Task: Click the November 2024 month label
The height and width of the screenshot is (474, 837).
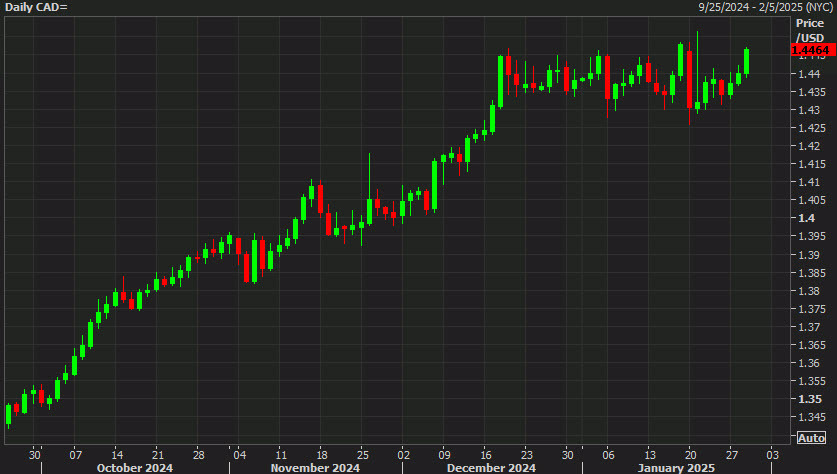Action: coord(315,468)
